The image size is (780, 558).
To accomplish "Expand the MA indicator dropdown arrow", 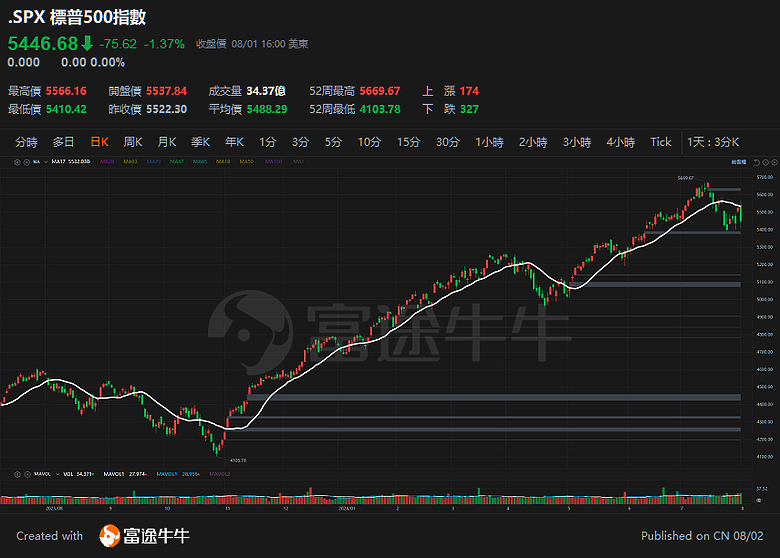I will (x=46, y=162).
